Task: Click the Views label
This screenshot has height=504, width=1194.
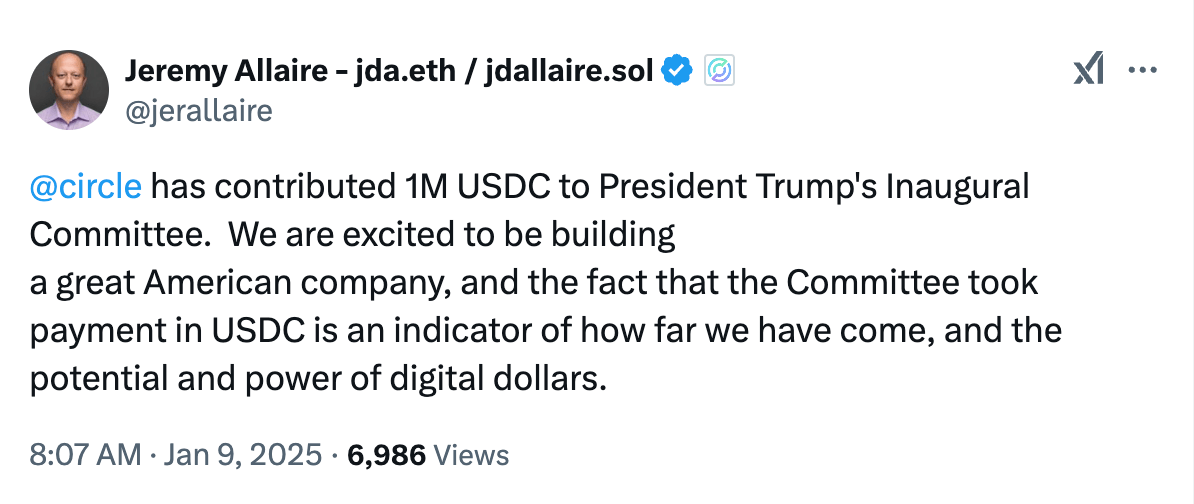Action: (472, 455)
